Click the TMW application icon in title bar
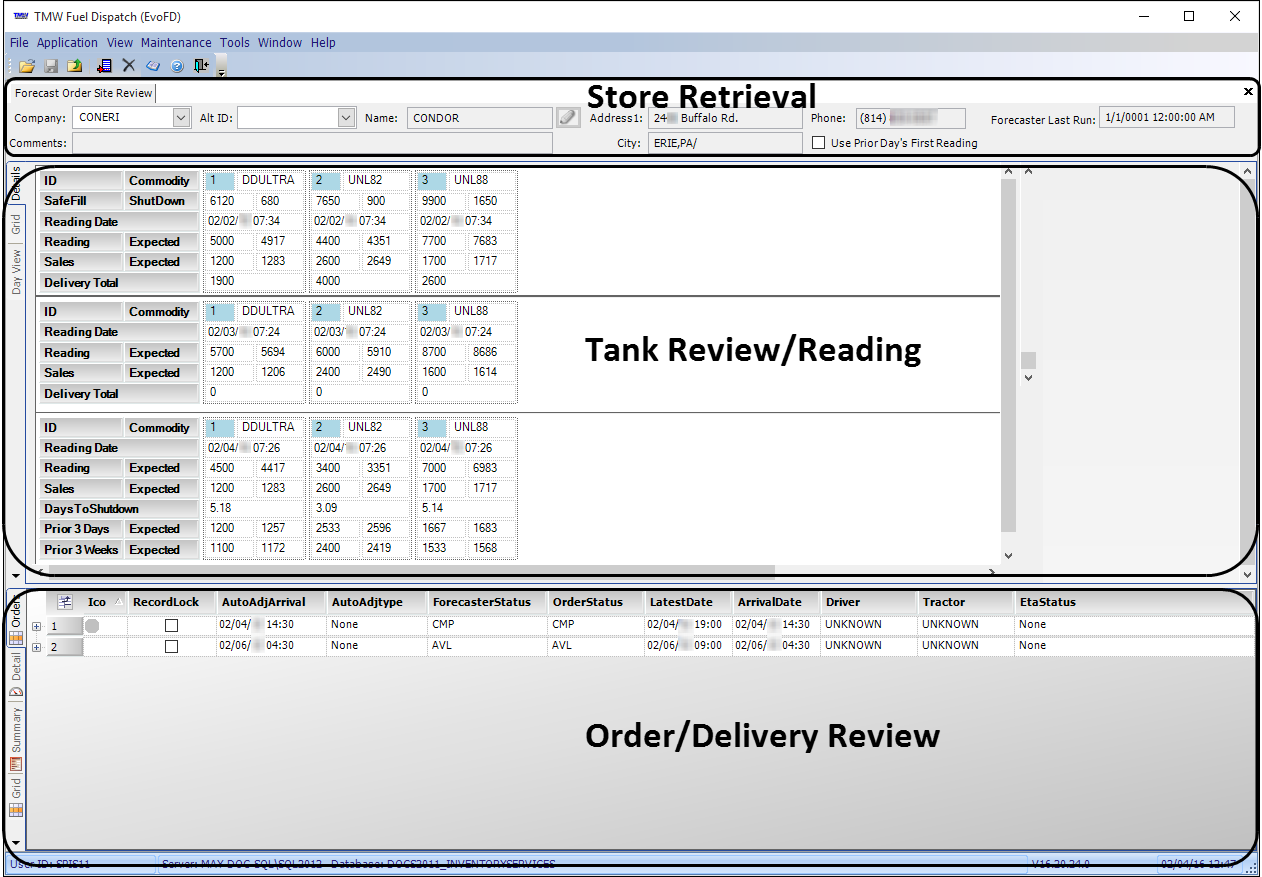 20,17
